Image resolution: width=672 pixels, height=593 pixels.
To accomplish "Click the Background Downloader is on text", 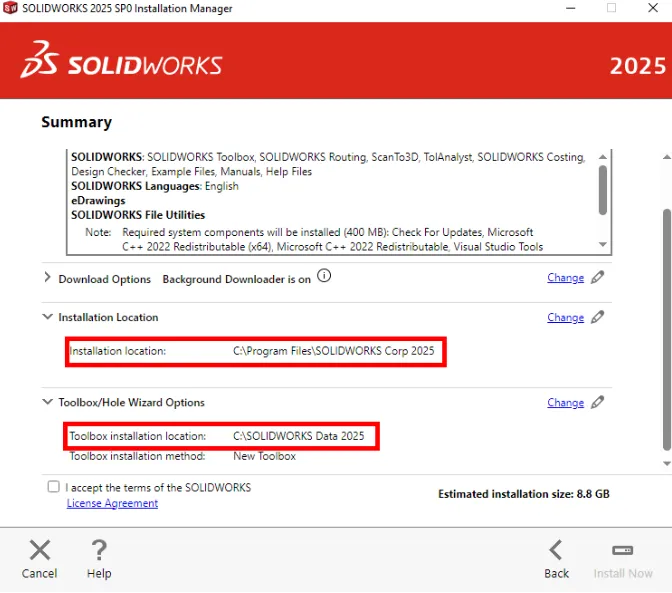I will pyautogui.click(x=237, y=279).
